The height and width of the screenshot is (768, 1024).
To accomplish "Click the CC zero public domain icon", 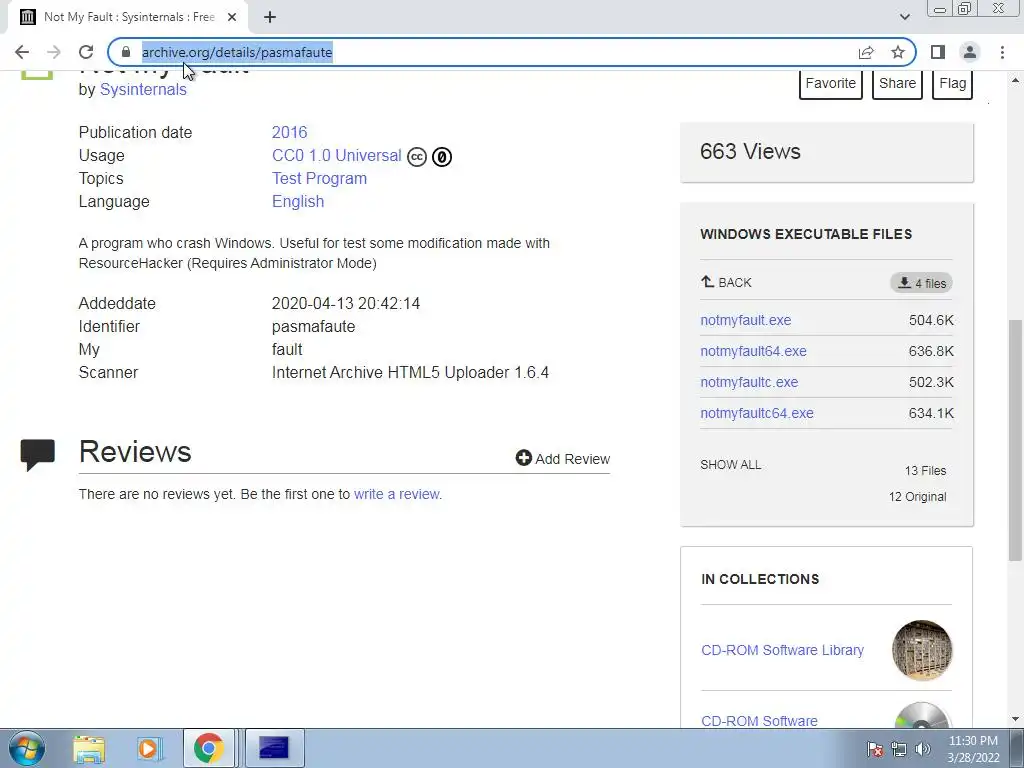I will (442, 157).
